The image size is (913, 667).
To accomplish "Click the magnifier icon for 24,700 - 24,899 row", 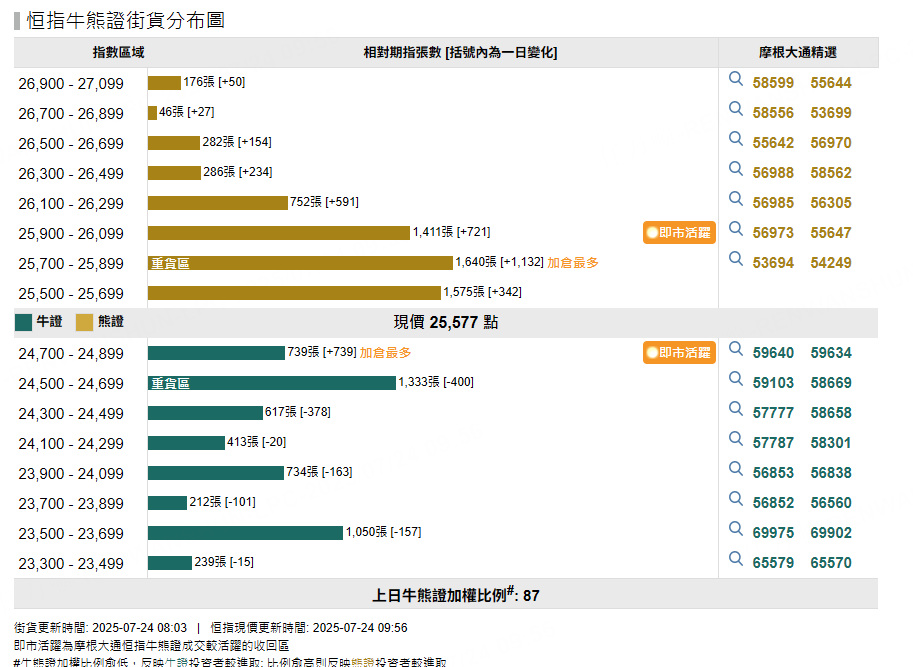I will 736,349.
